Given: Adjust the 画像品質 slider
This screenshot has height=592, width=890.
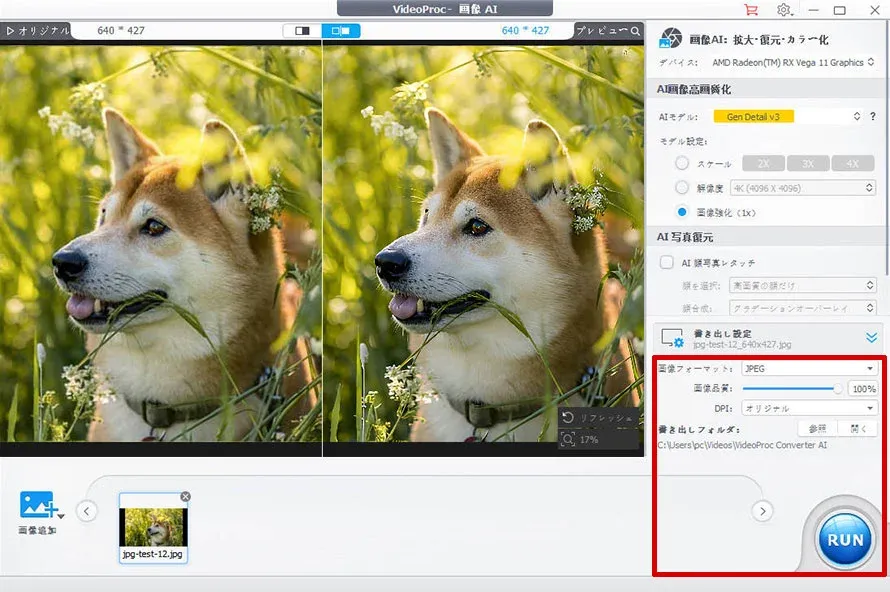Looking at the screenshot, I should [793, 389].
